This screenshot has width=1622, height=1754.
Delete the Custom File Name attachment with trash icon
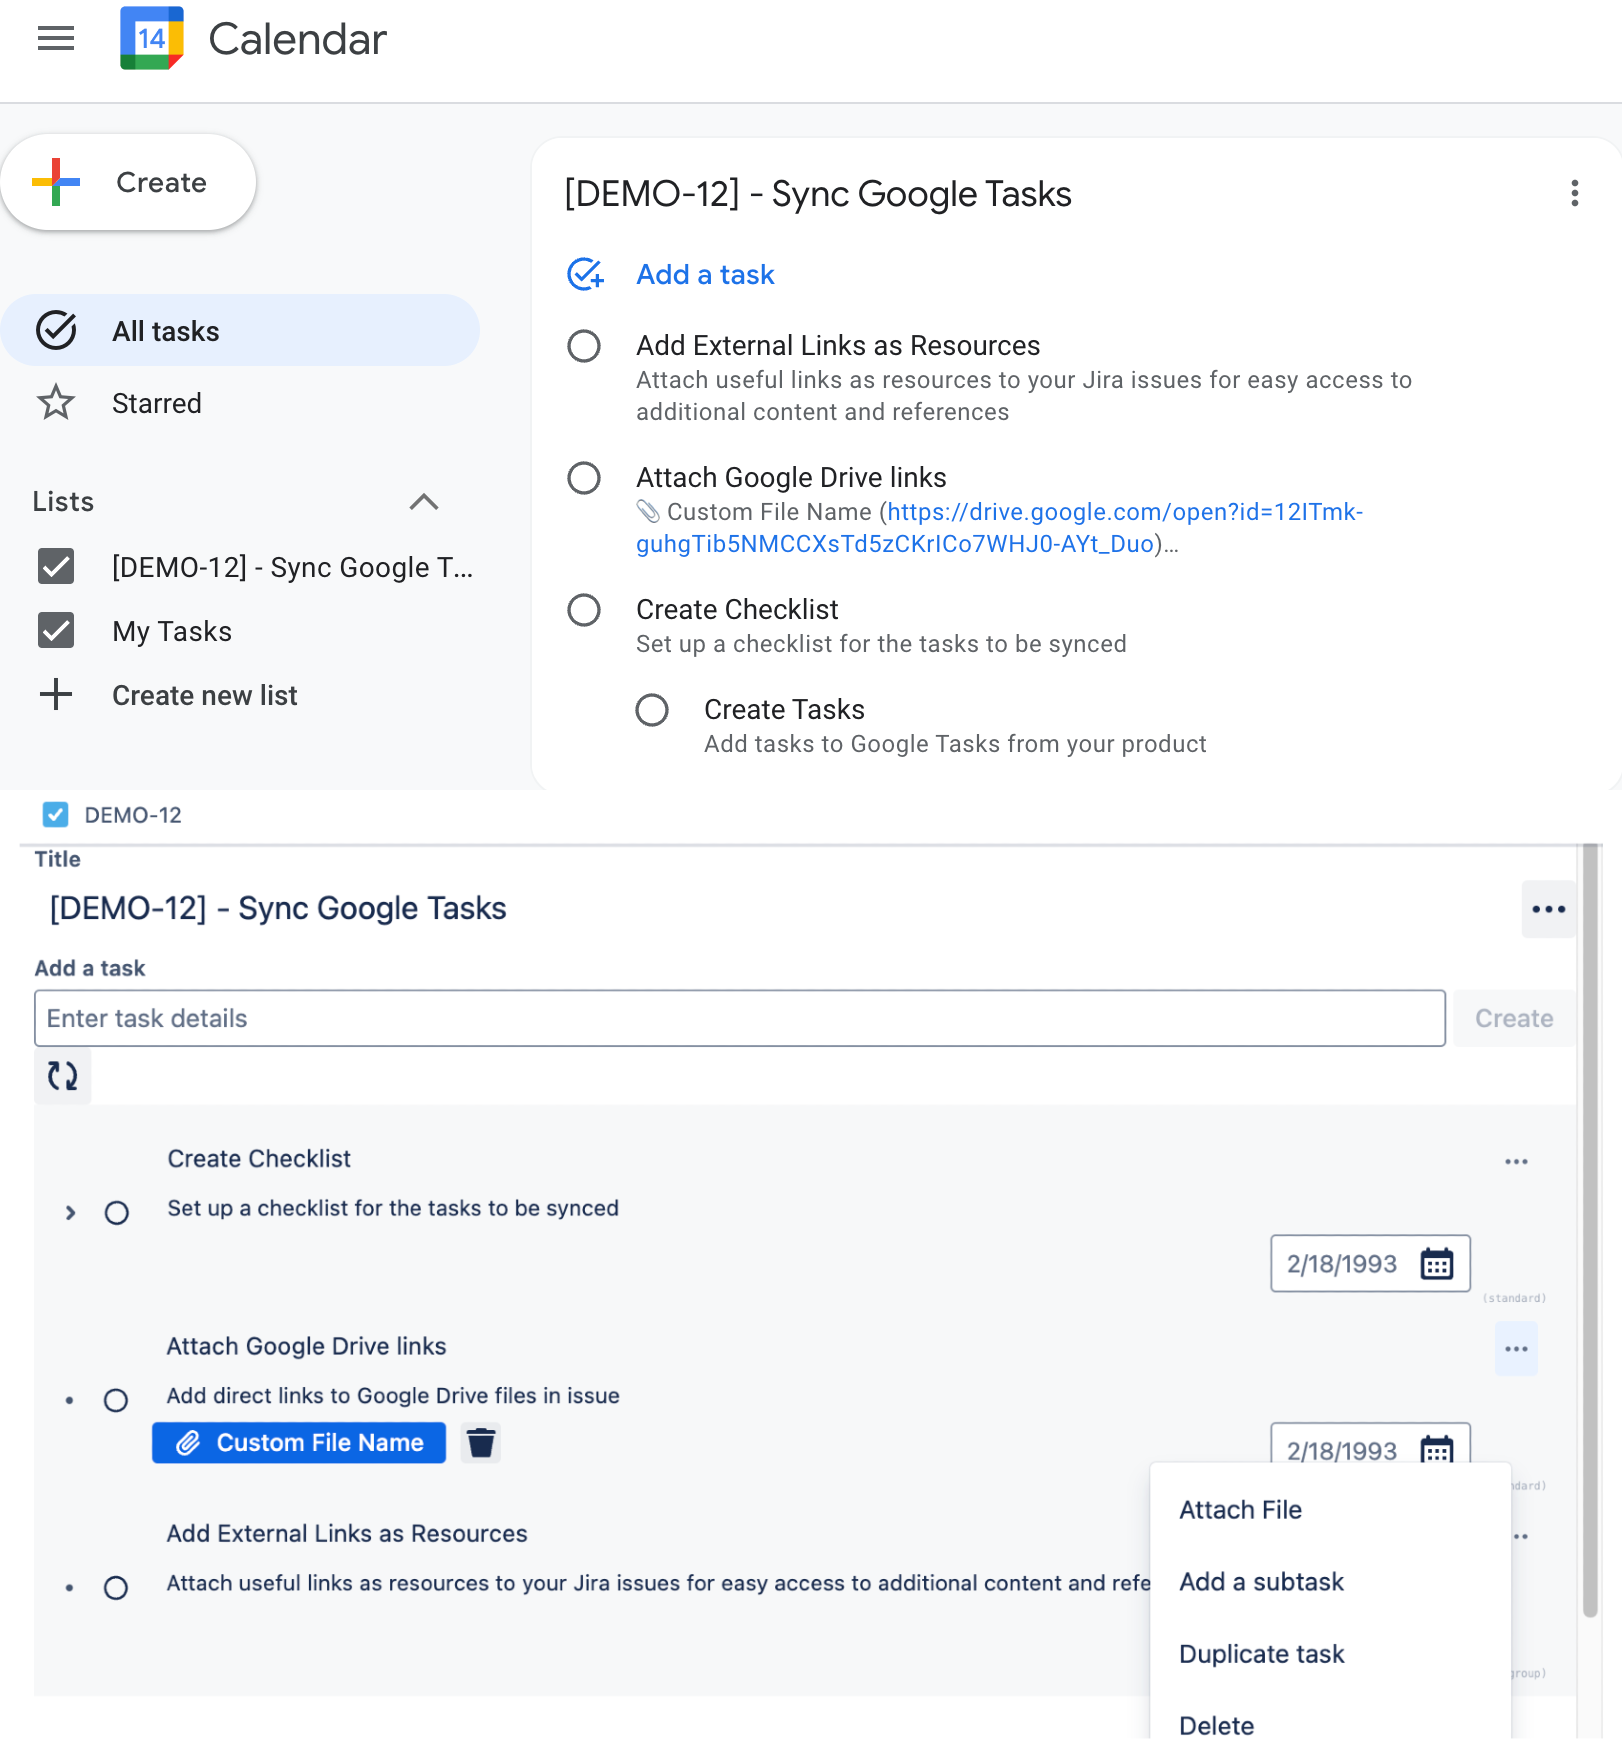coord(481,1443)
